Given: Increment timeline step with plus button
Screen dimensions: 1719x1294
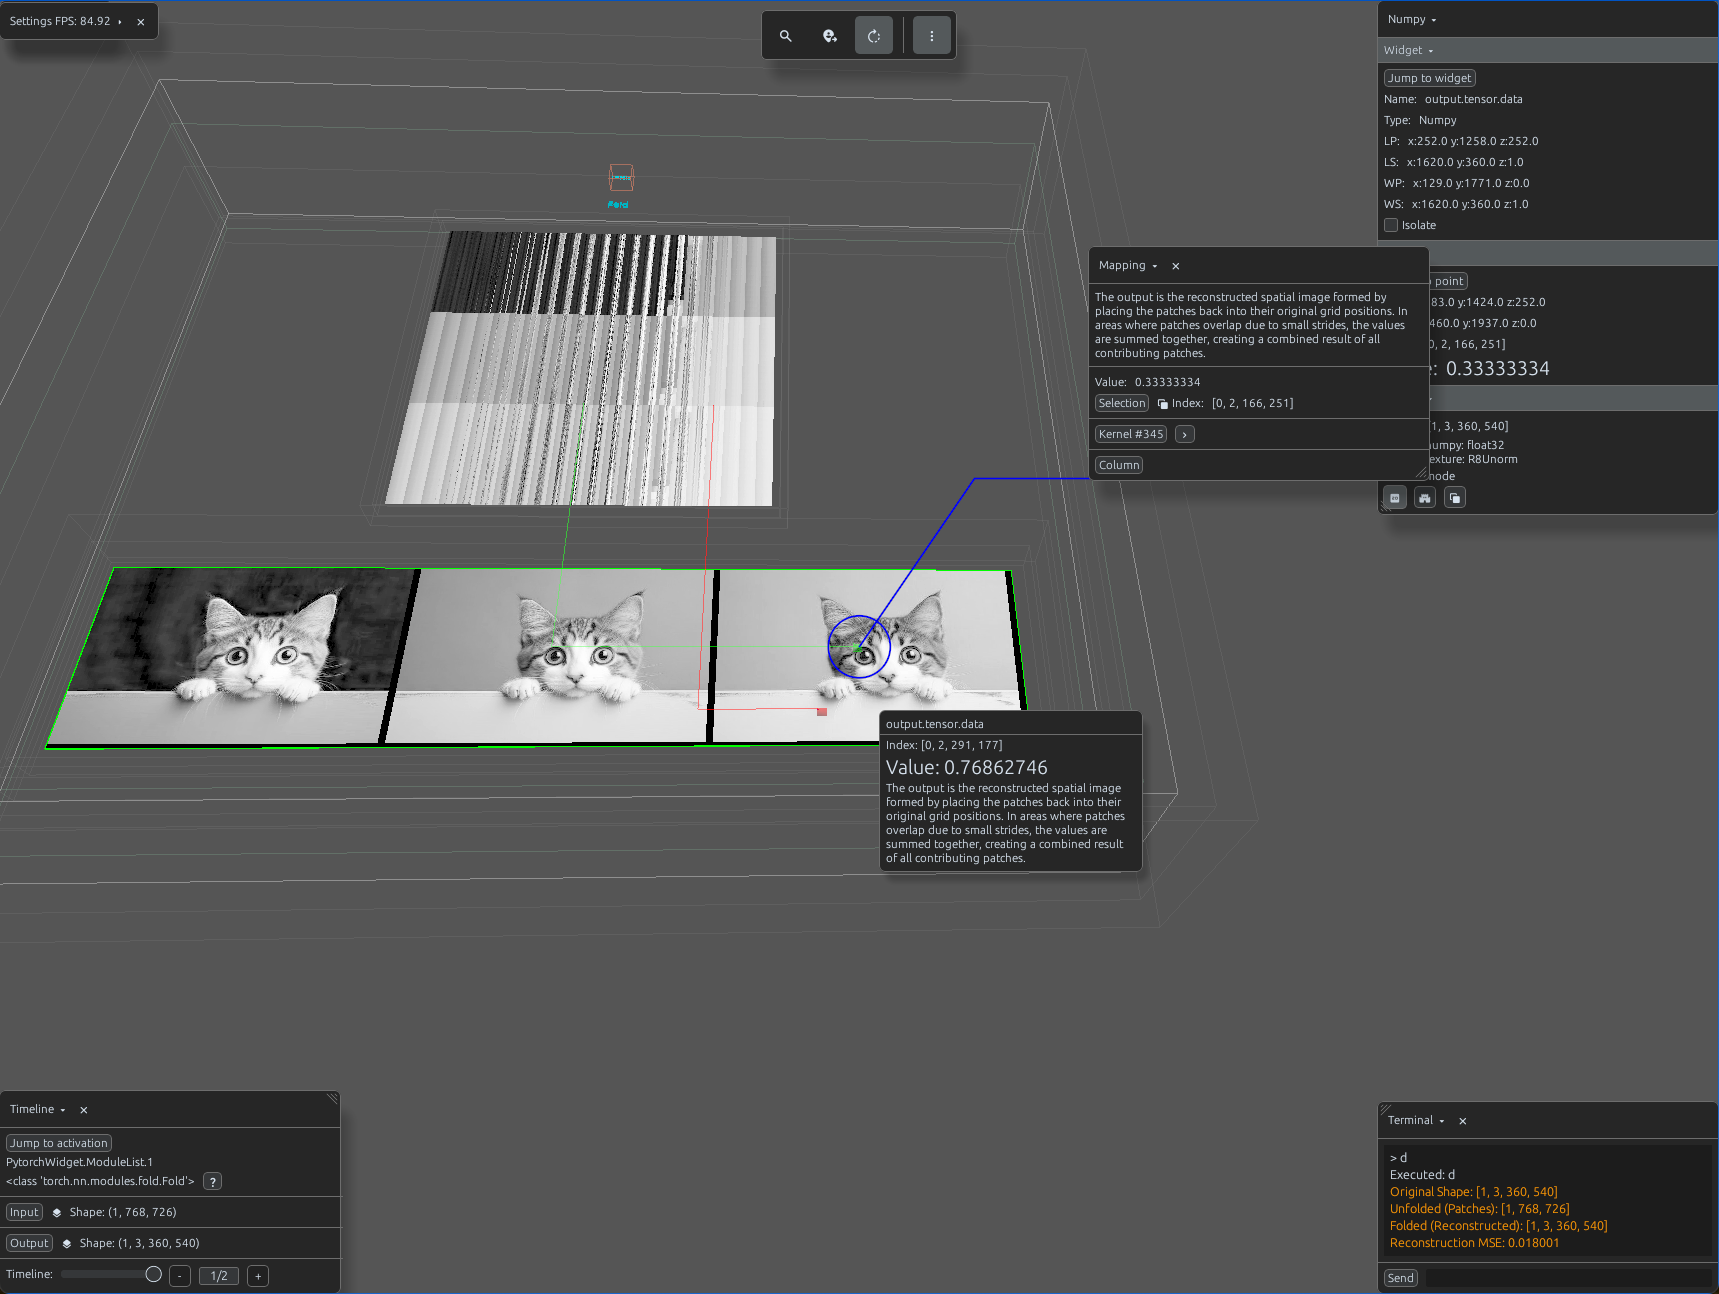Looking at the screenshot, I should [258, 1276].
